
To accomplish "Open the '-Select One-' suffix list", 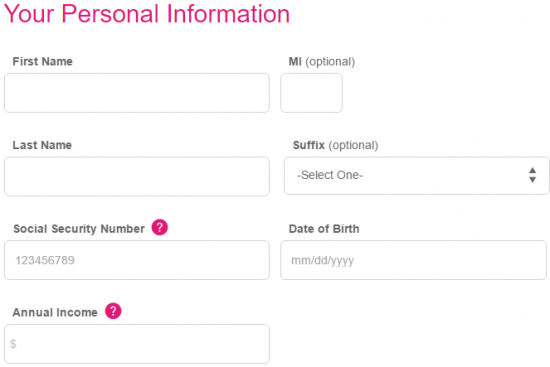I will [x=416, y=175].
